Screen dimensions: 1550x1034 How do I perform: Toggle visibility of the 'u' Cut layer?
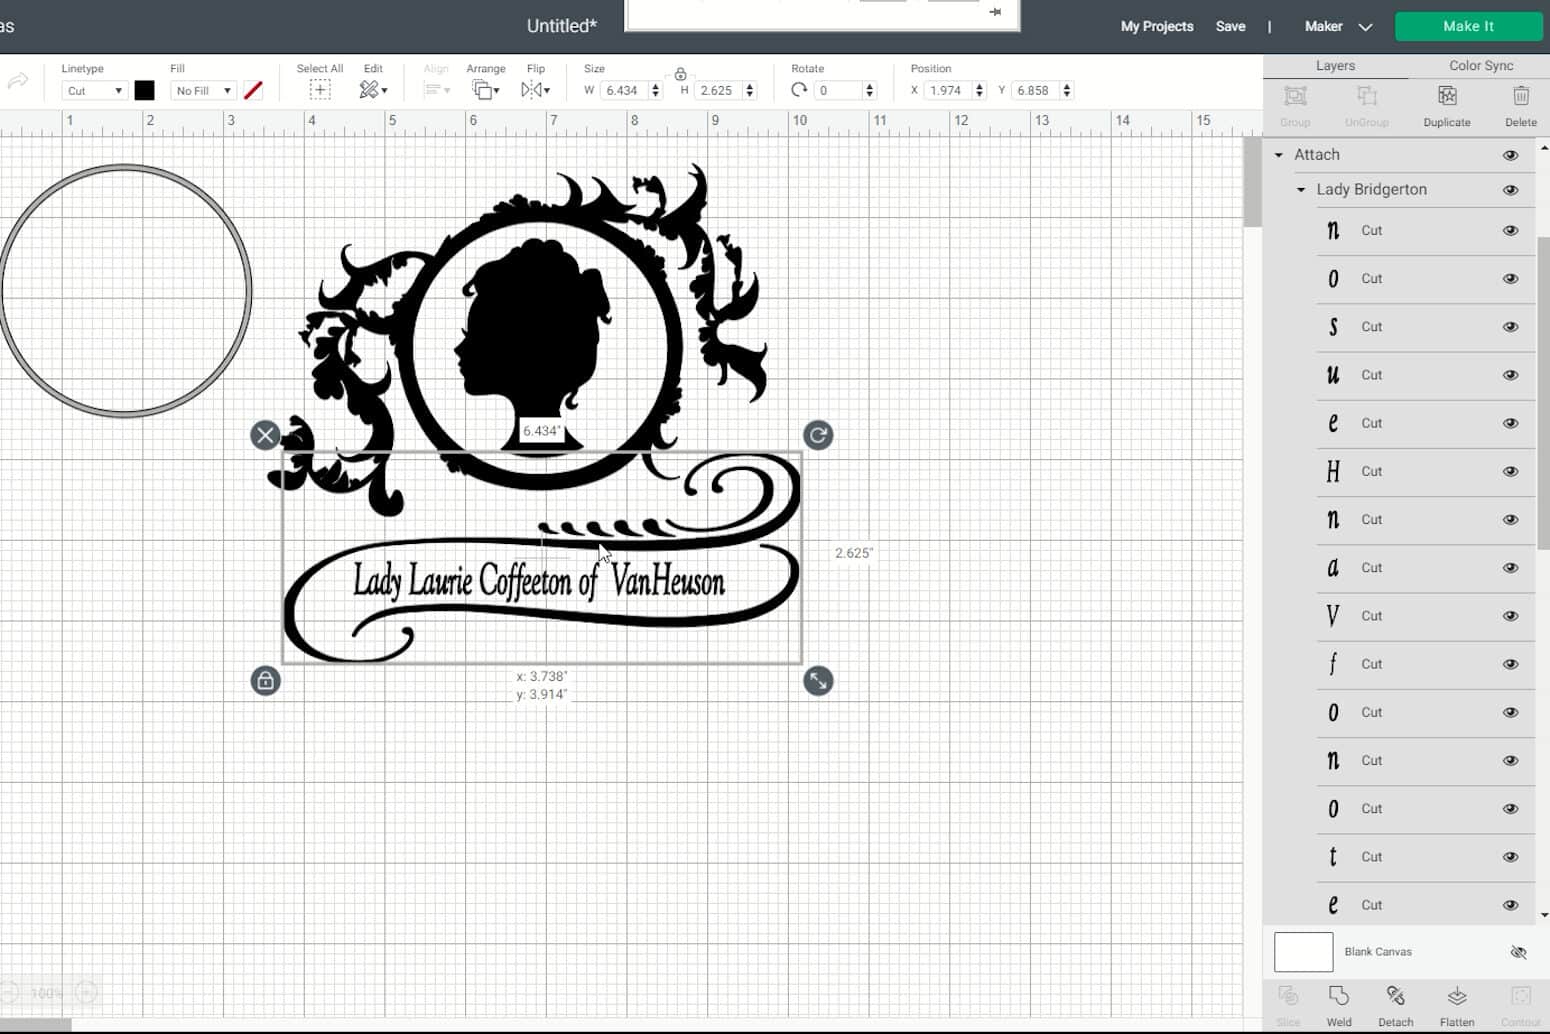click(x=1510, y=375)
